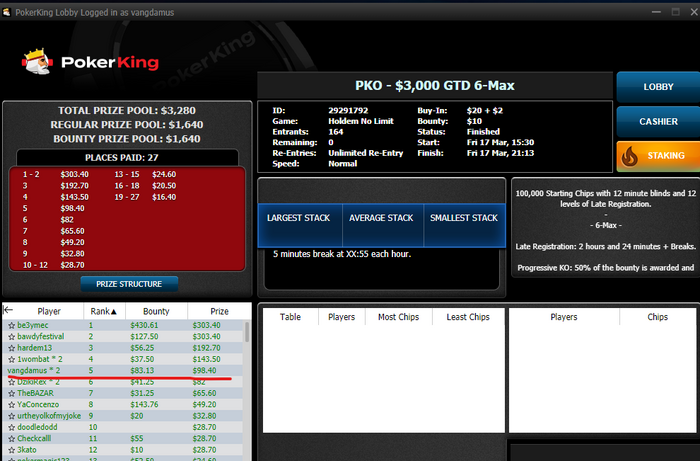Click the PokerKing king mascot logo
Screen dimensions: 700x461
tap(37, 62)
